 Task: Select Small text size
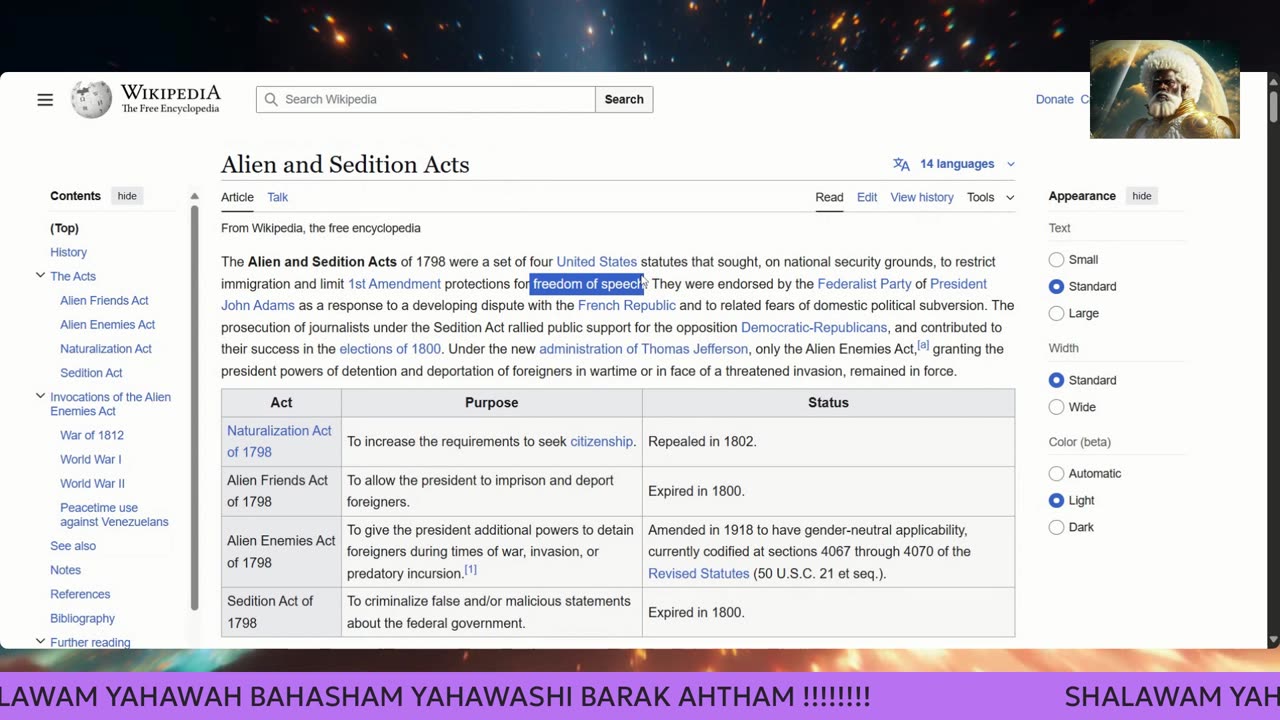(1056, 259)
